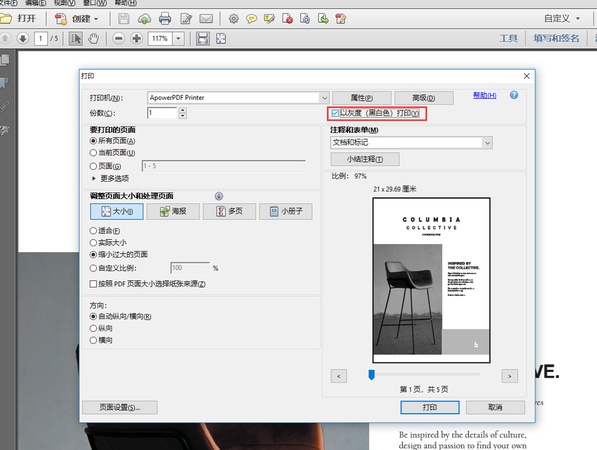The height and width of the screenshot is (450, 597).
Task: Click the Open folder icon in toolbar
Action: tap(5, 18)
